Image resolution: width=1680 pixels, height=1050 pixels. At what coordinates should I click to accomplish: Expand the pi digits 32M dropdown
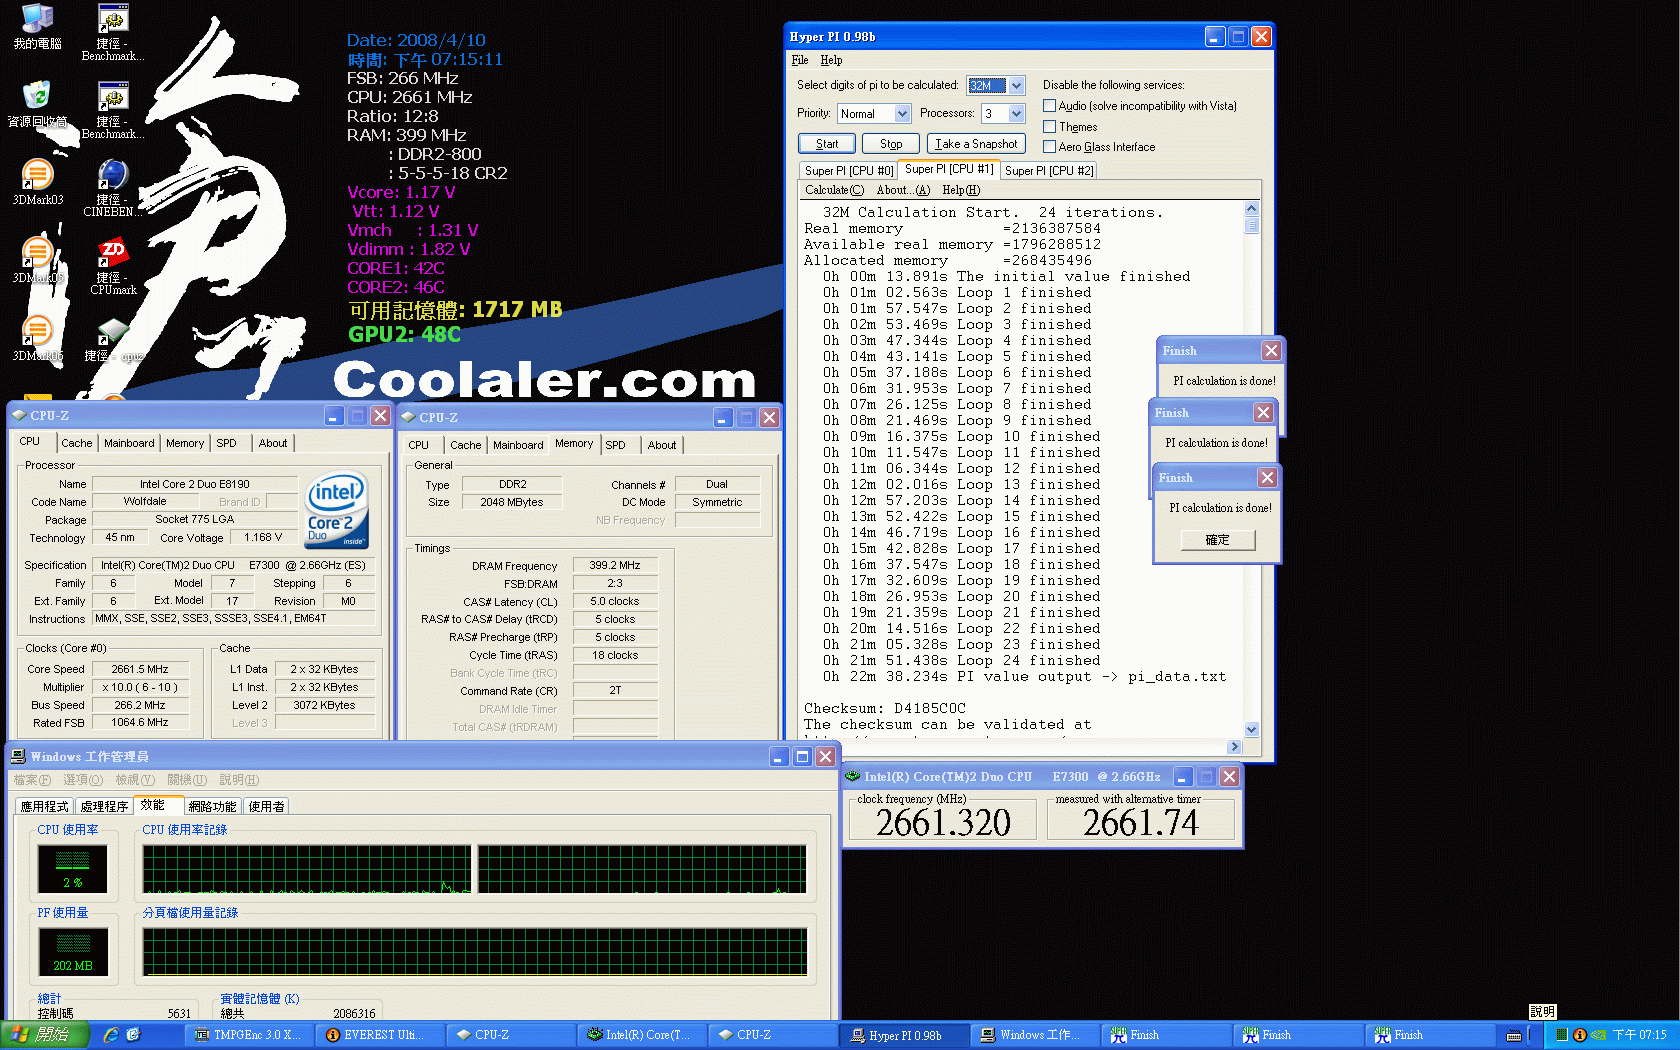coord(1016,86)
